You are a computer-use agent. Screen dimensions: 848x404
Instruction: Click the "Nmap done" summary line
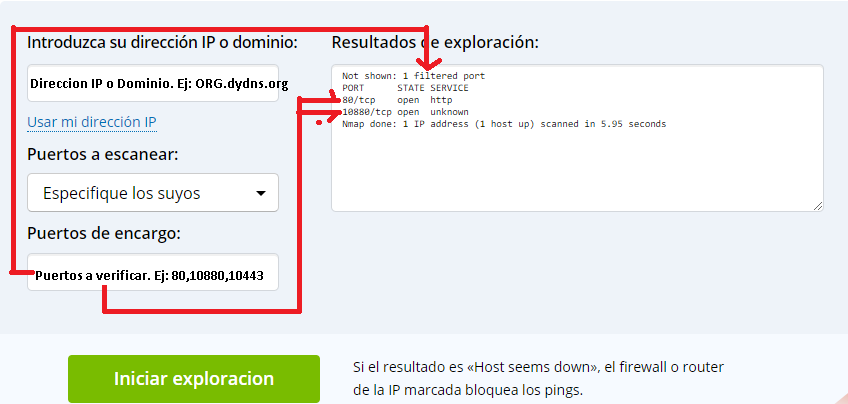[x=503, y=124]
